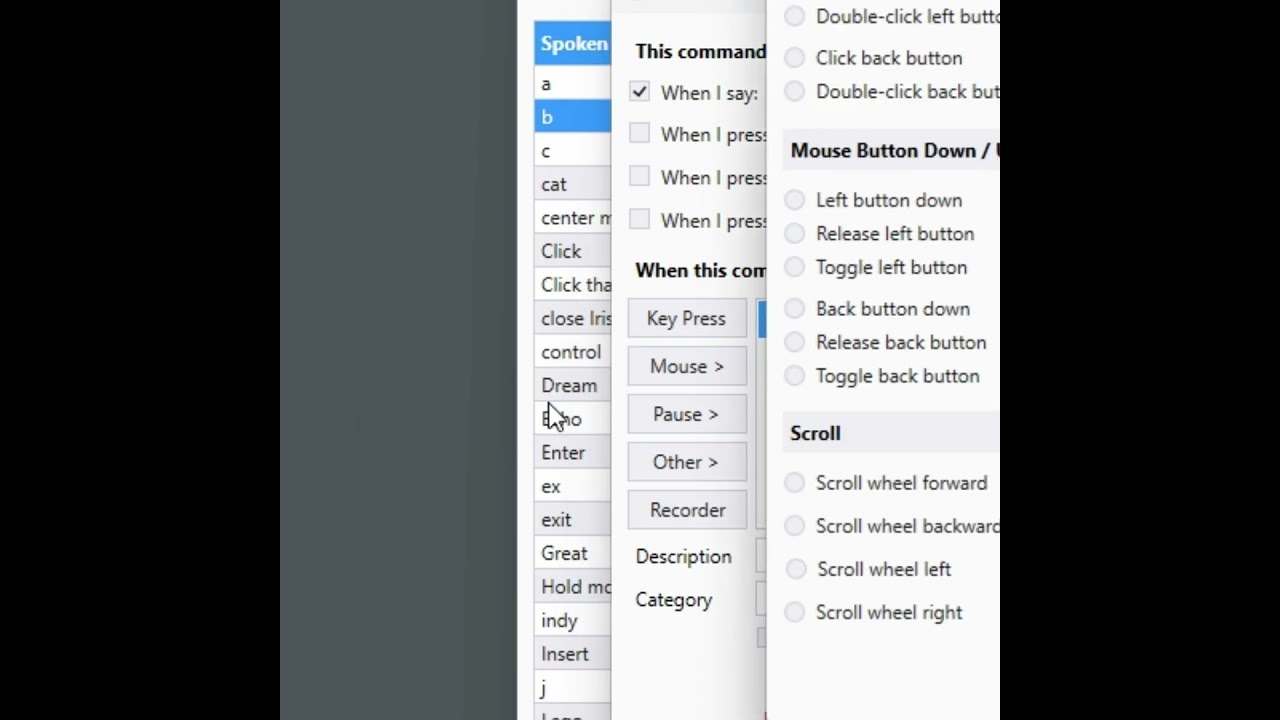Select the 'control' command row
The width and height of the screenshot is (1280, 720).
[573, 352]
